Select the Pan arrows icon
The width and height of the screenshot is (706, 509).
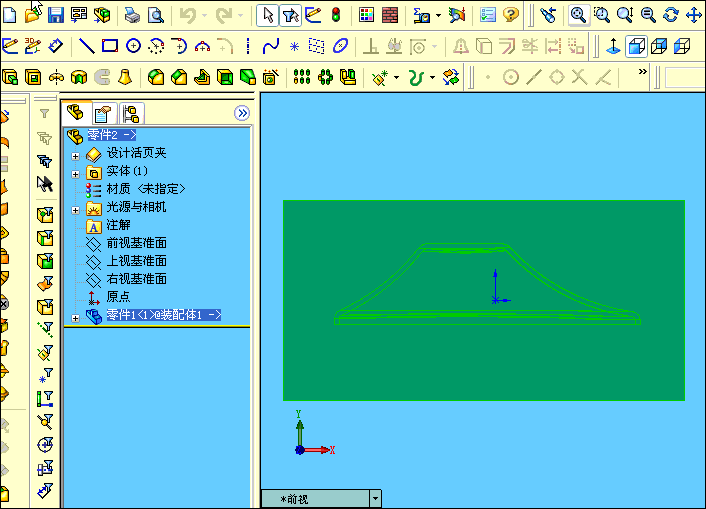coord(694,15)
